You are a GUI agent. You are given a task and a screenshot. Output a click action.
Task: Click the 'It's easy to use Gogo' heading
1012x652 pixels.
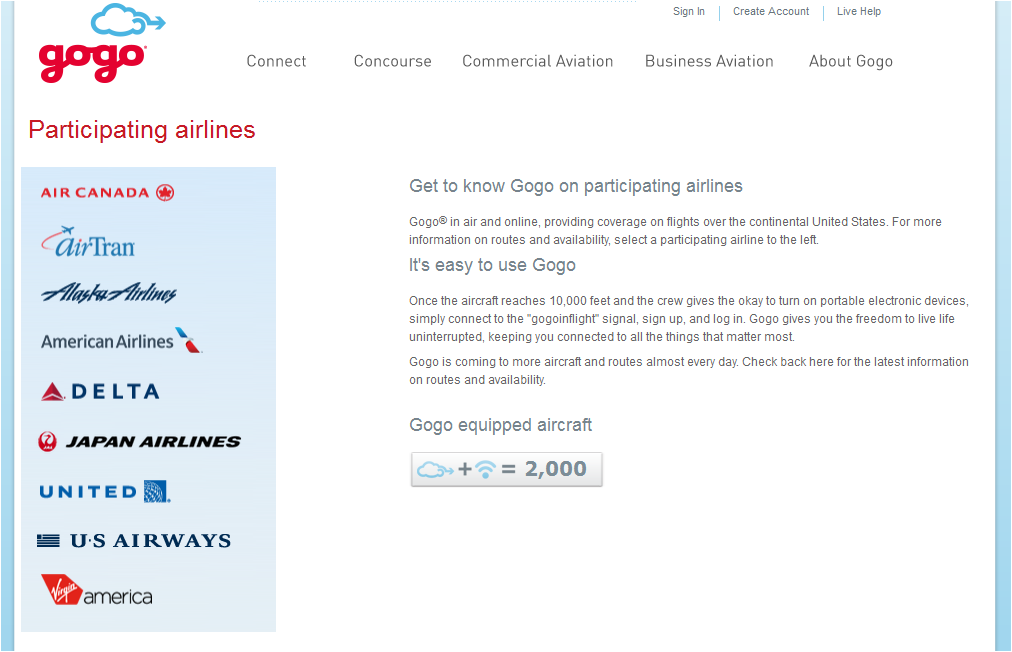(492, 265)
